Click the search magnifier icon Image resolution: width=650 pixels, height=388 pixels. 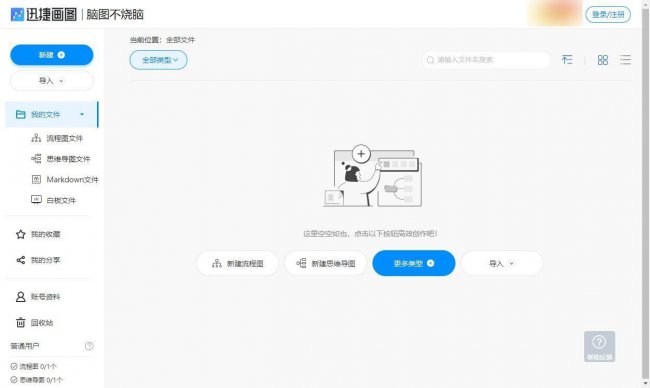coord(430,60)
